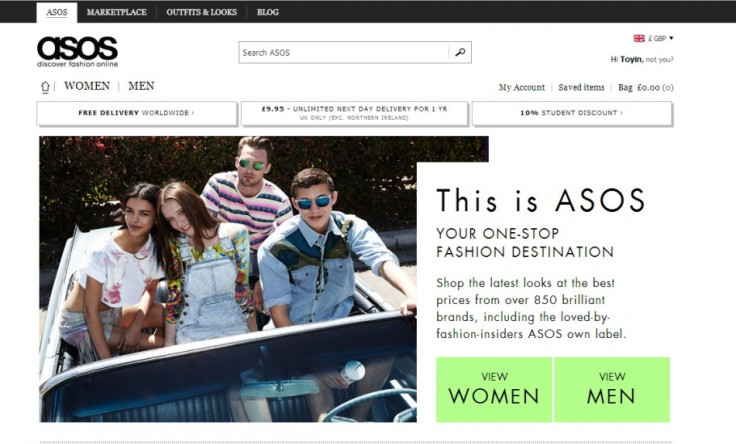Viewport: 736px width, 444px height.
Task: Click the £9.95 unlimited next day delivery banner
Action: (x=354, y=113)
